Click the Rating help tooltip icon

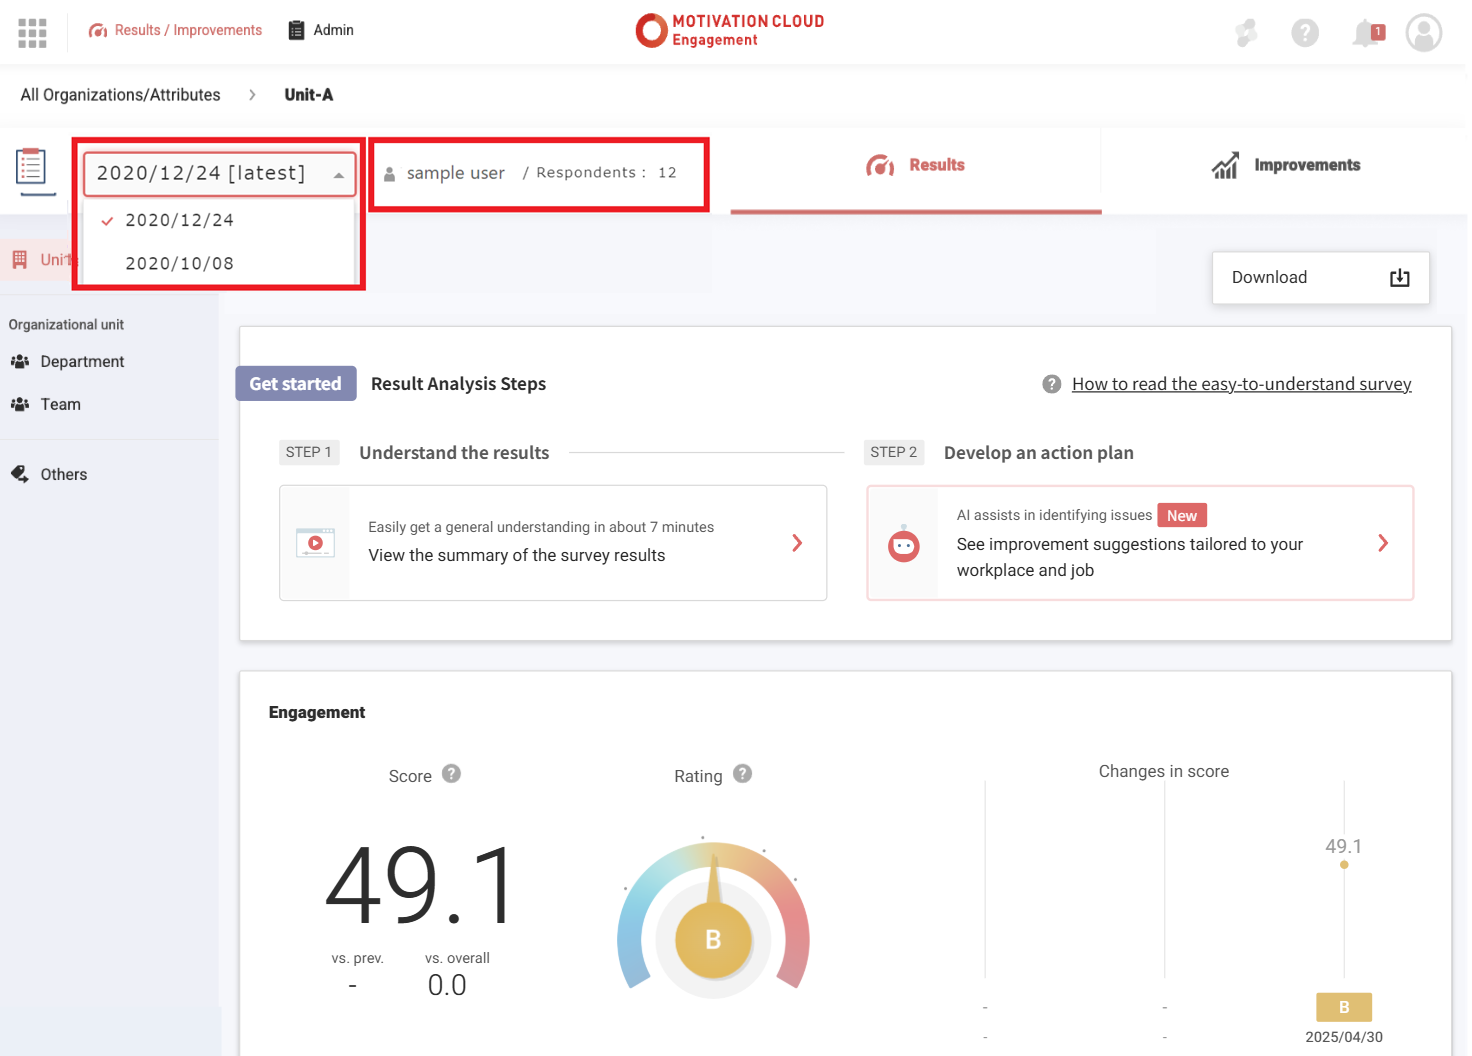click(x=742, y=774)
